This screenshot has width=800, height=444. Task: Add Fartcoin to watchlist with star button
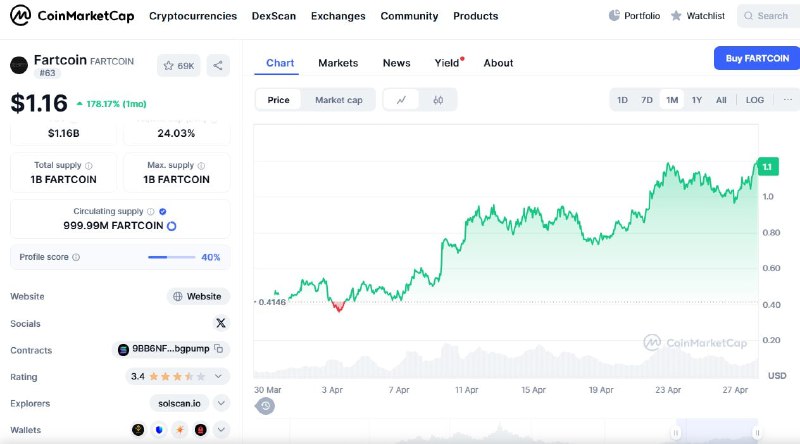tap(179, 65)
